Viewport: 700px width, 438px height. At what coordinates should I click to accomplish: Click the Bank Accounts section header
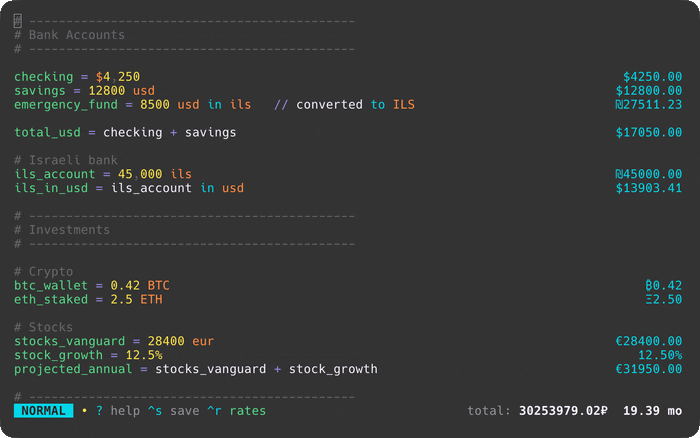pyautogui.click(x=70, y=35)
